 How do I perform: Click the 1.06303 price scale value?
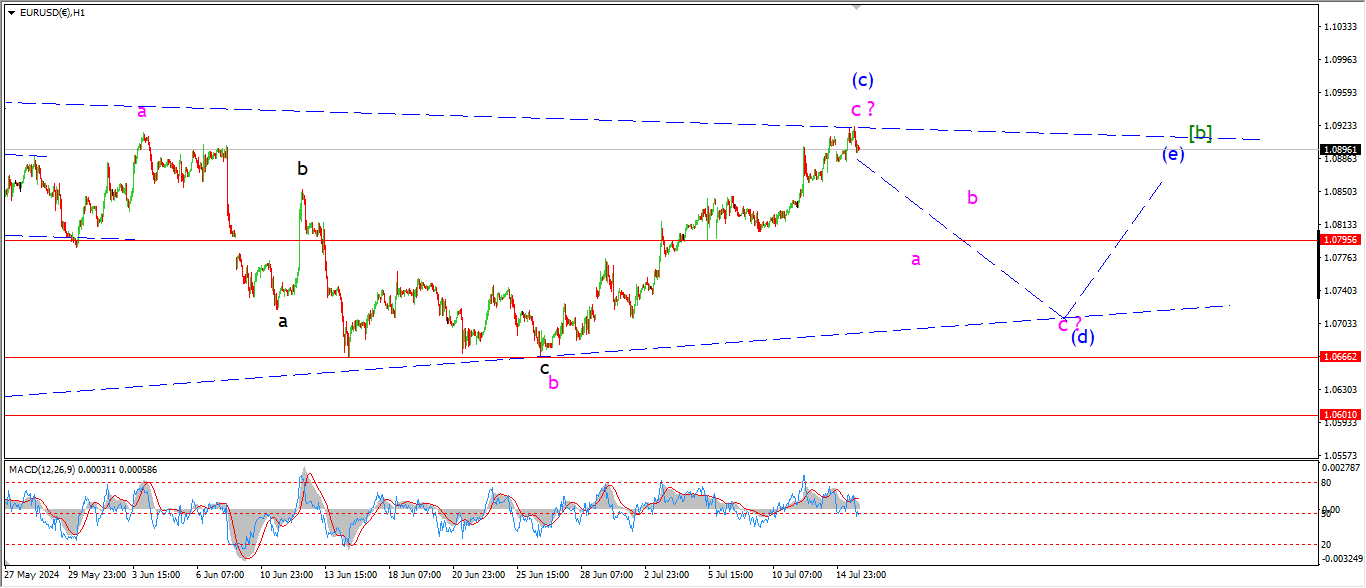coord(1339,389)
